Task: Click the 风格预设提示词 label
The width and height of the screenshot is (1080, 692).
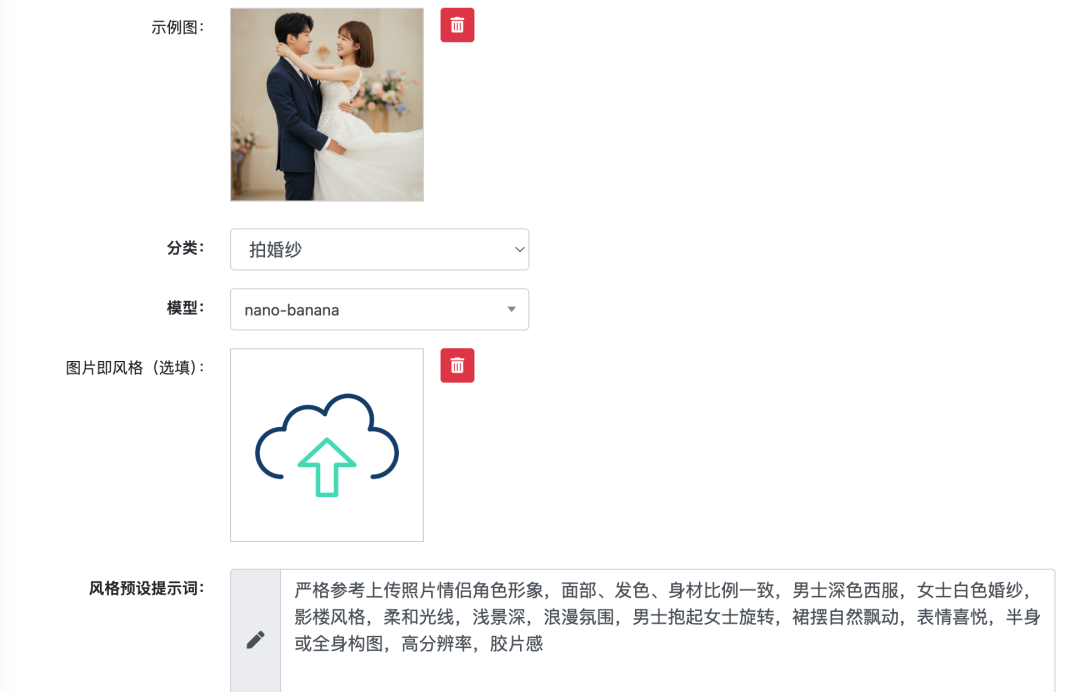Action: [147, 589]
